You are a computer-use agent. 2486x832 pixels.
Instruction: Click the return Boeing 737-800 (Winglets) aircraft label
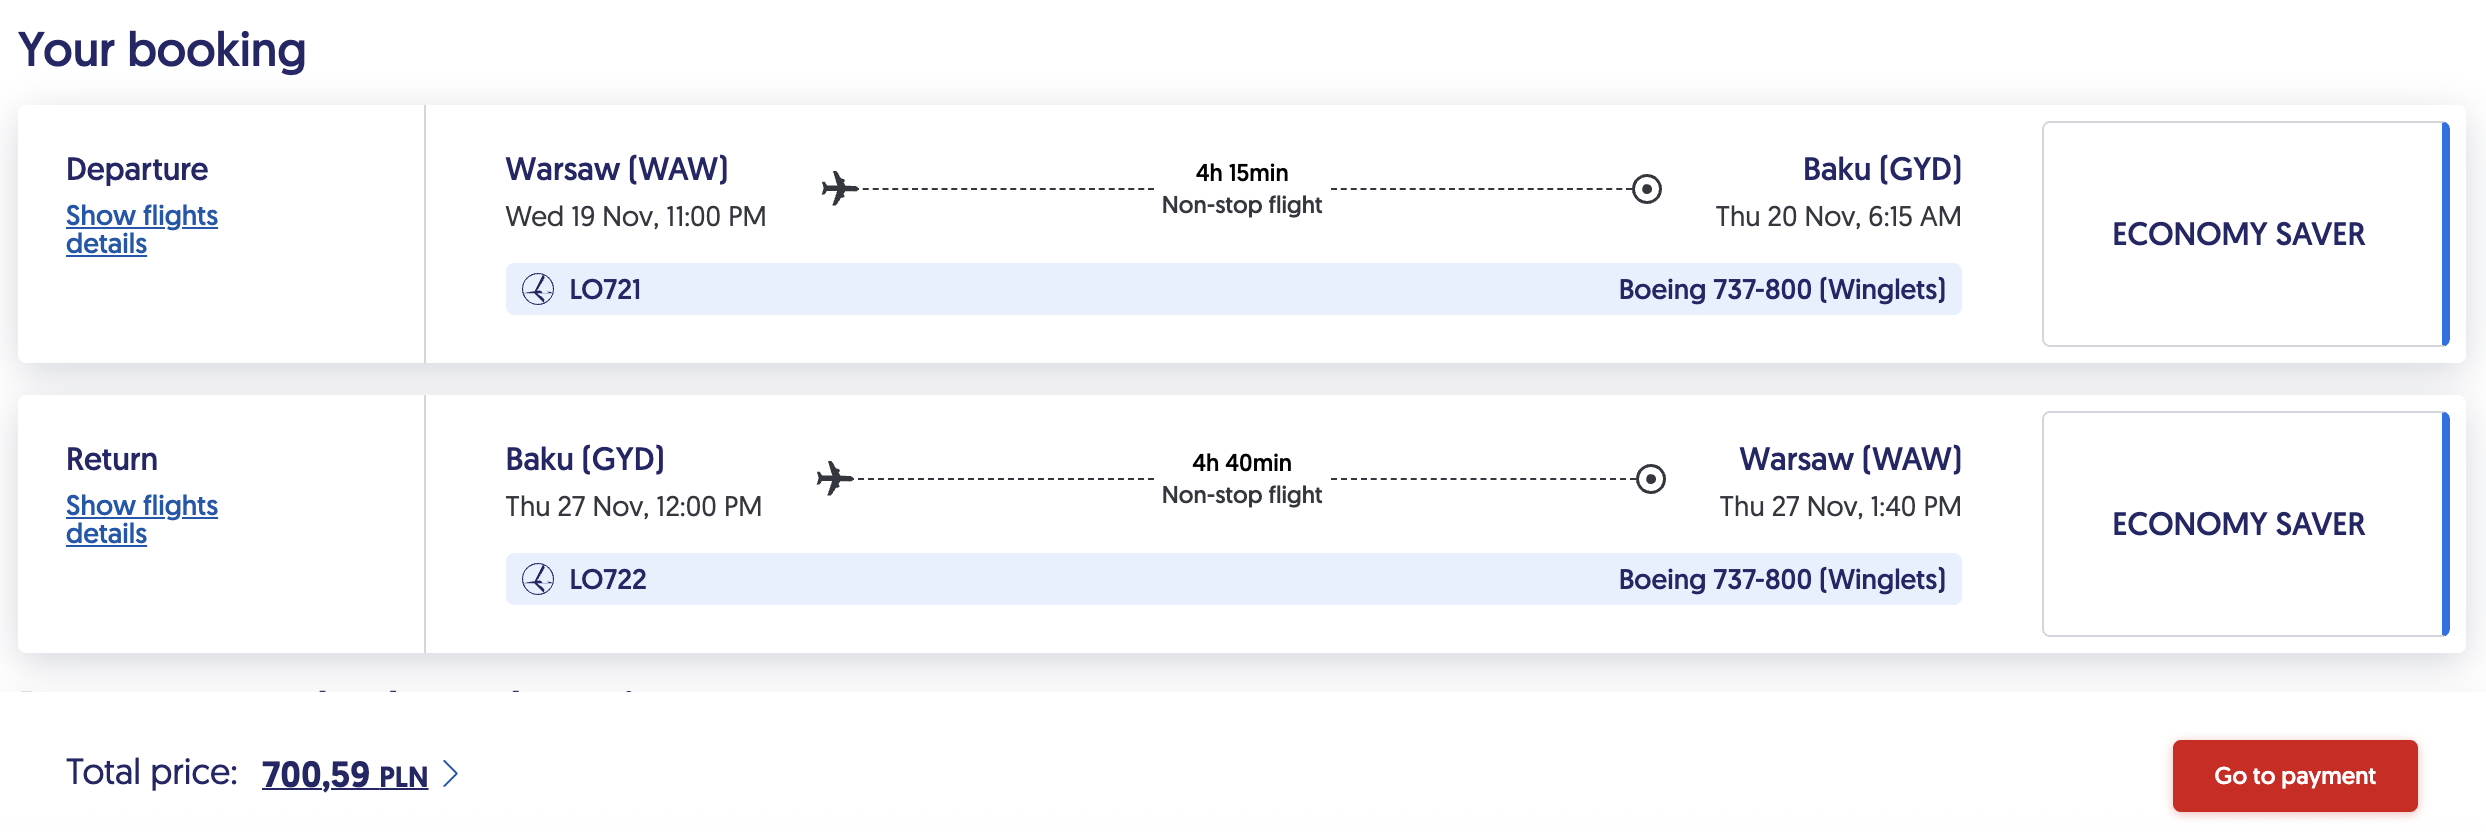[1782, 580]
